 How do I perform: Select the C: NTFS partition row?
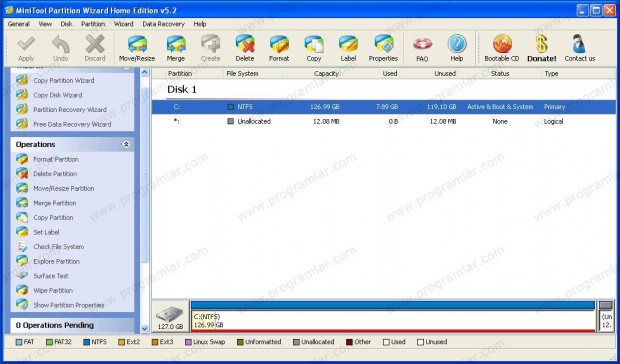point(384,107)
